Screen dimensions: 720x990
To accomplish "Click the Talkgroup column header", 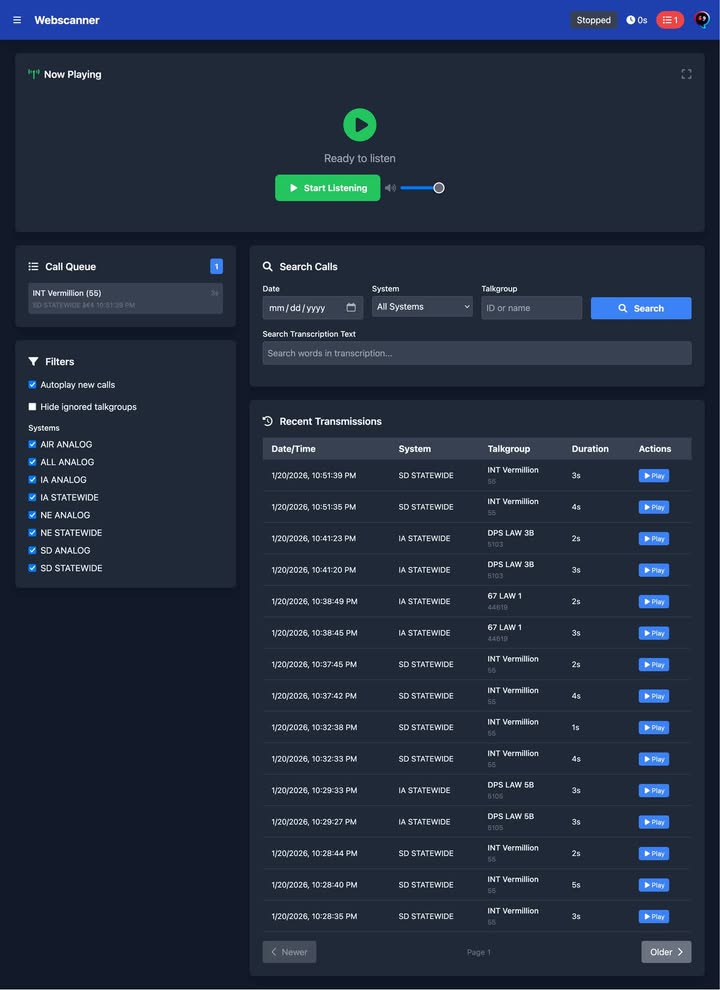I will [x=508, y=449].
